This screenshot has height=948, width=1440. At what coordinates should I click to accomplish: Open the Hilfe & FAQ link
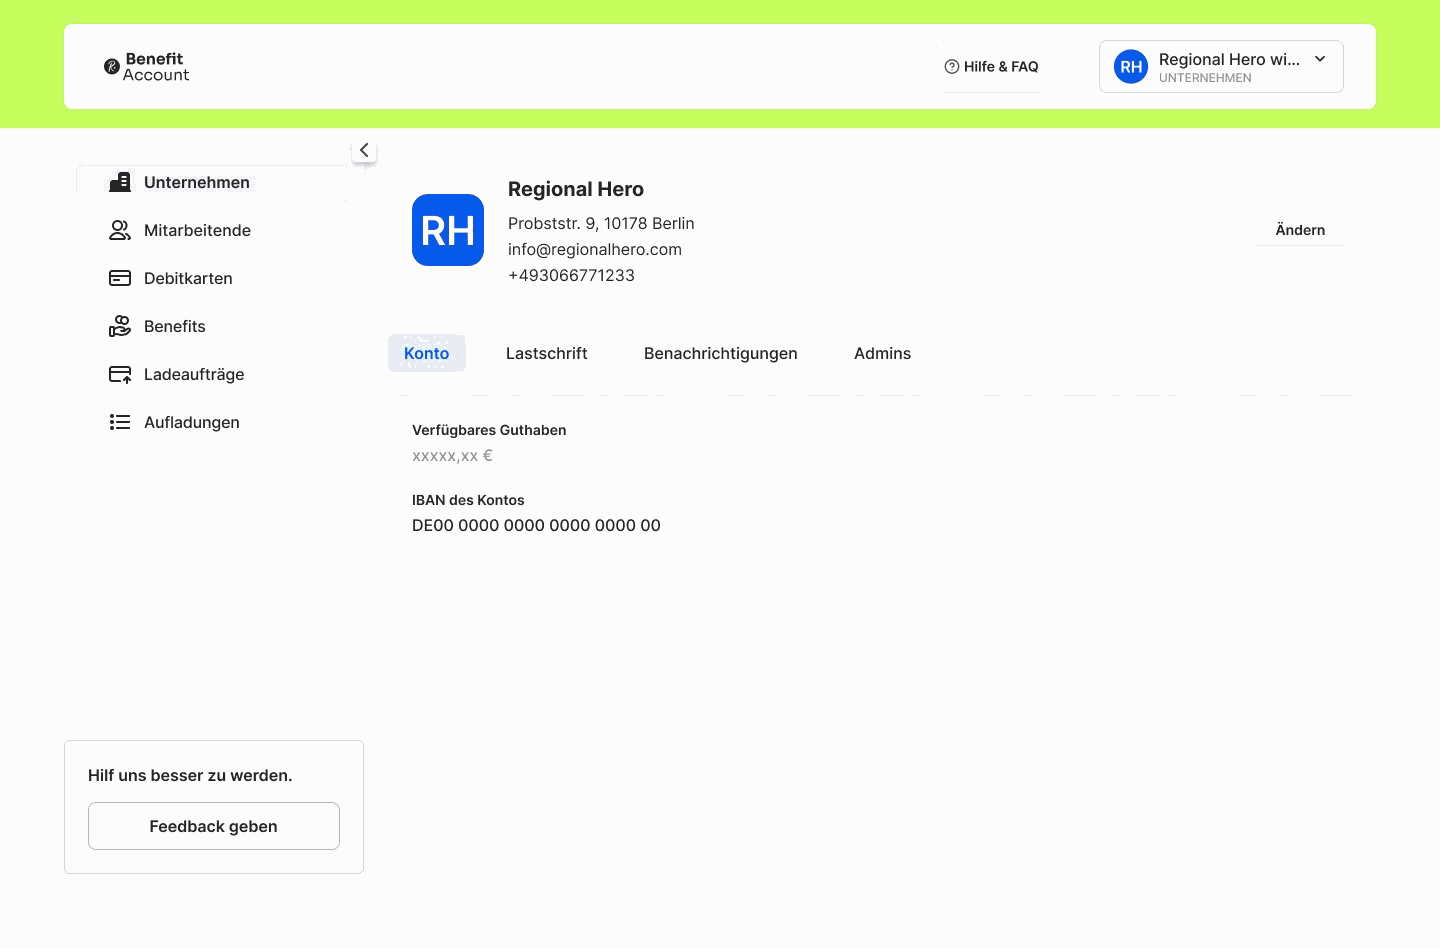click(x=991, y=67)
